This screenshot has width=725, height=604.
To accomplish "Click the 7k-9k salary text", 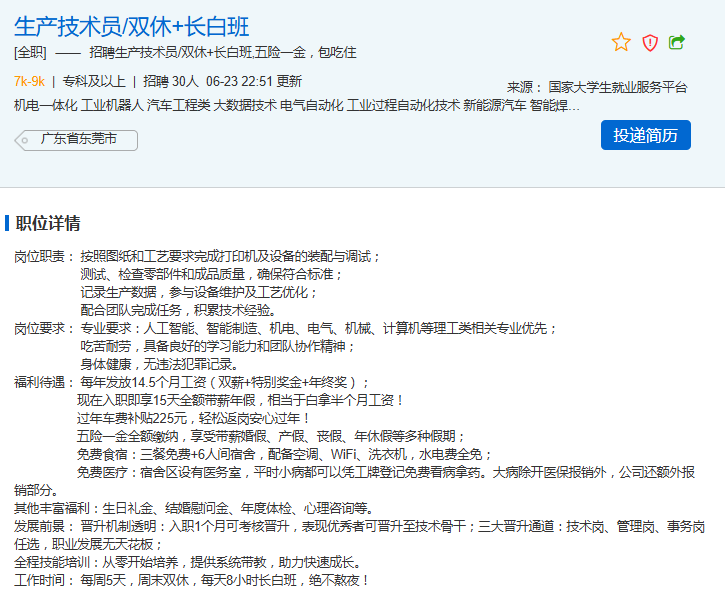I will click(x=29, y=81).
